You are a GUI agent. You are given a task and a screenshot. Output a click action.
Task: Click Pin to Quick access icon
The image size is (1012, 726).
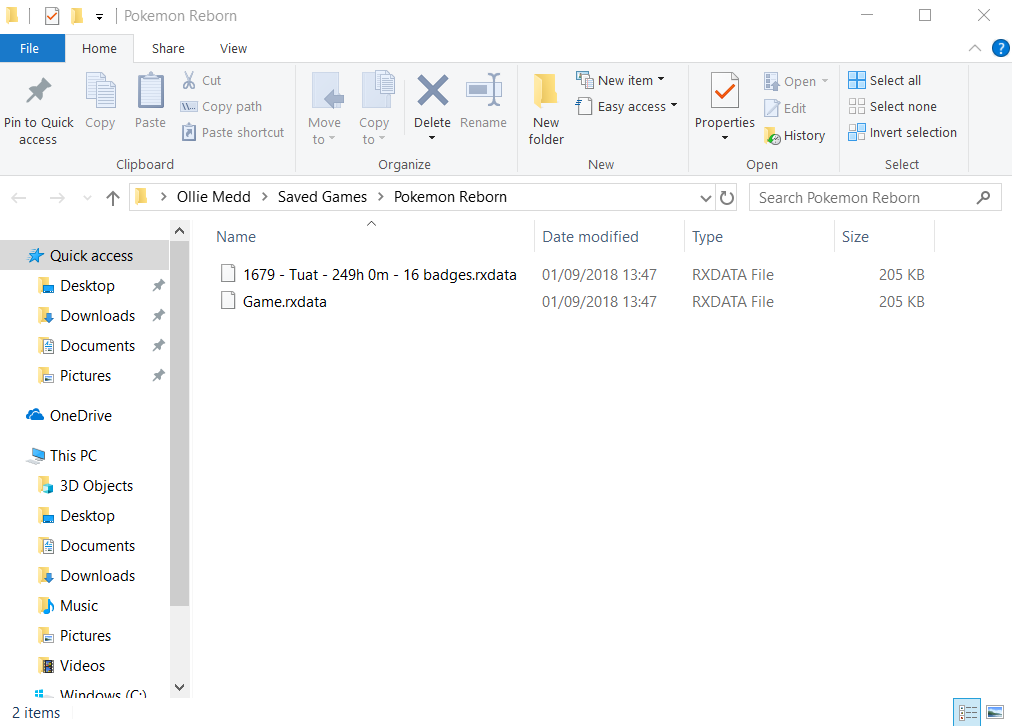pos(38,90)
